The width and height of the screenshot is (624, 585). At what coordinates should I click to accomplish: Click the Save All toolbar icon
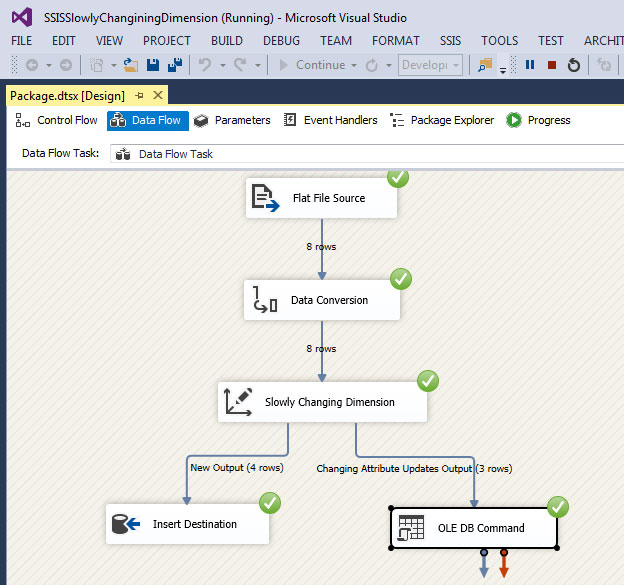[x=175, y=65]
